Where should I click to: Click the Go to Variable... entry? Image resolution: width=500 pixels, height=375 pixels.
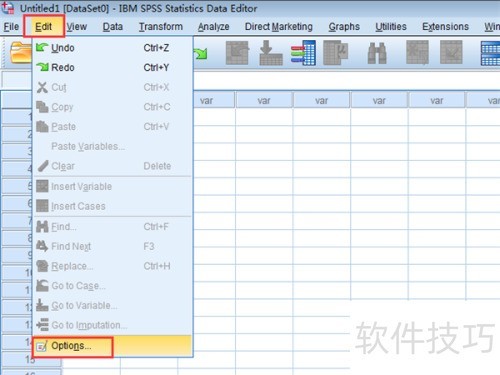(113, 305)
